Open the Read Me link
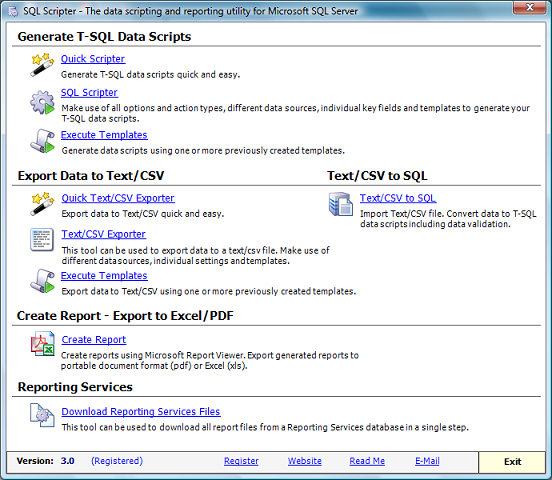The width and height of the screenshot is (552, 480). [367, 461]
